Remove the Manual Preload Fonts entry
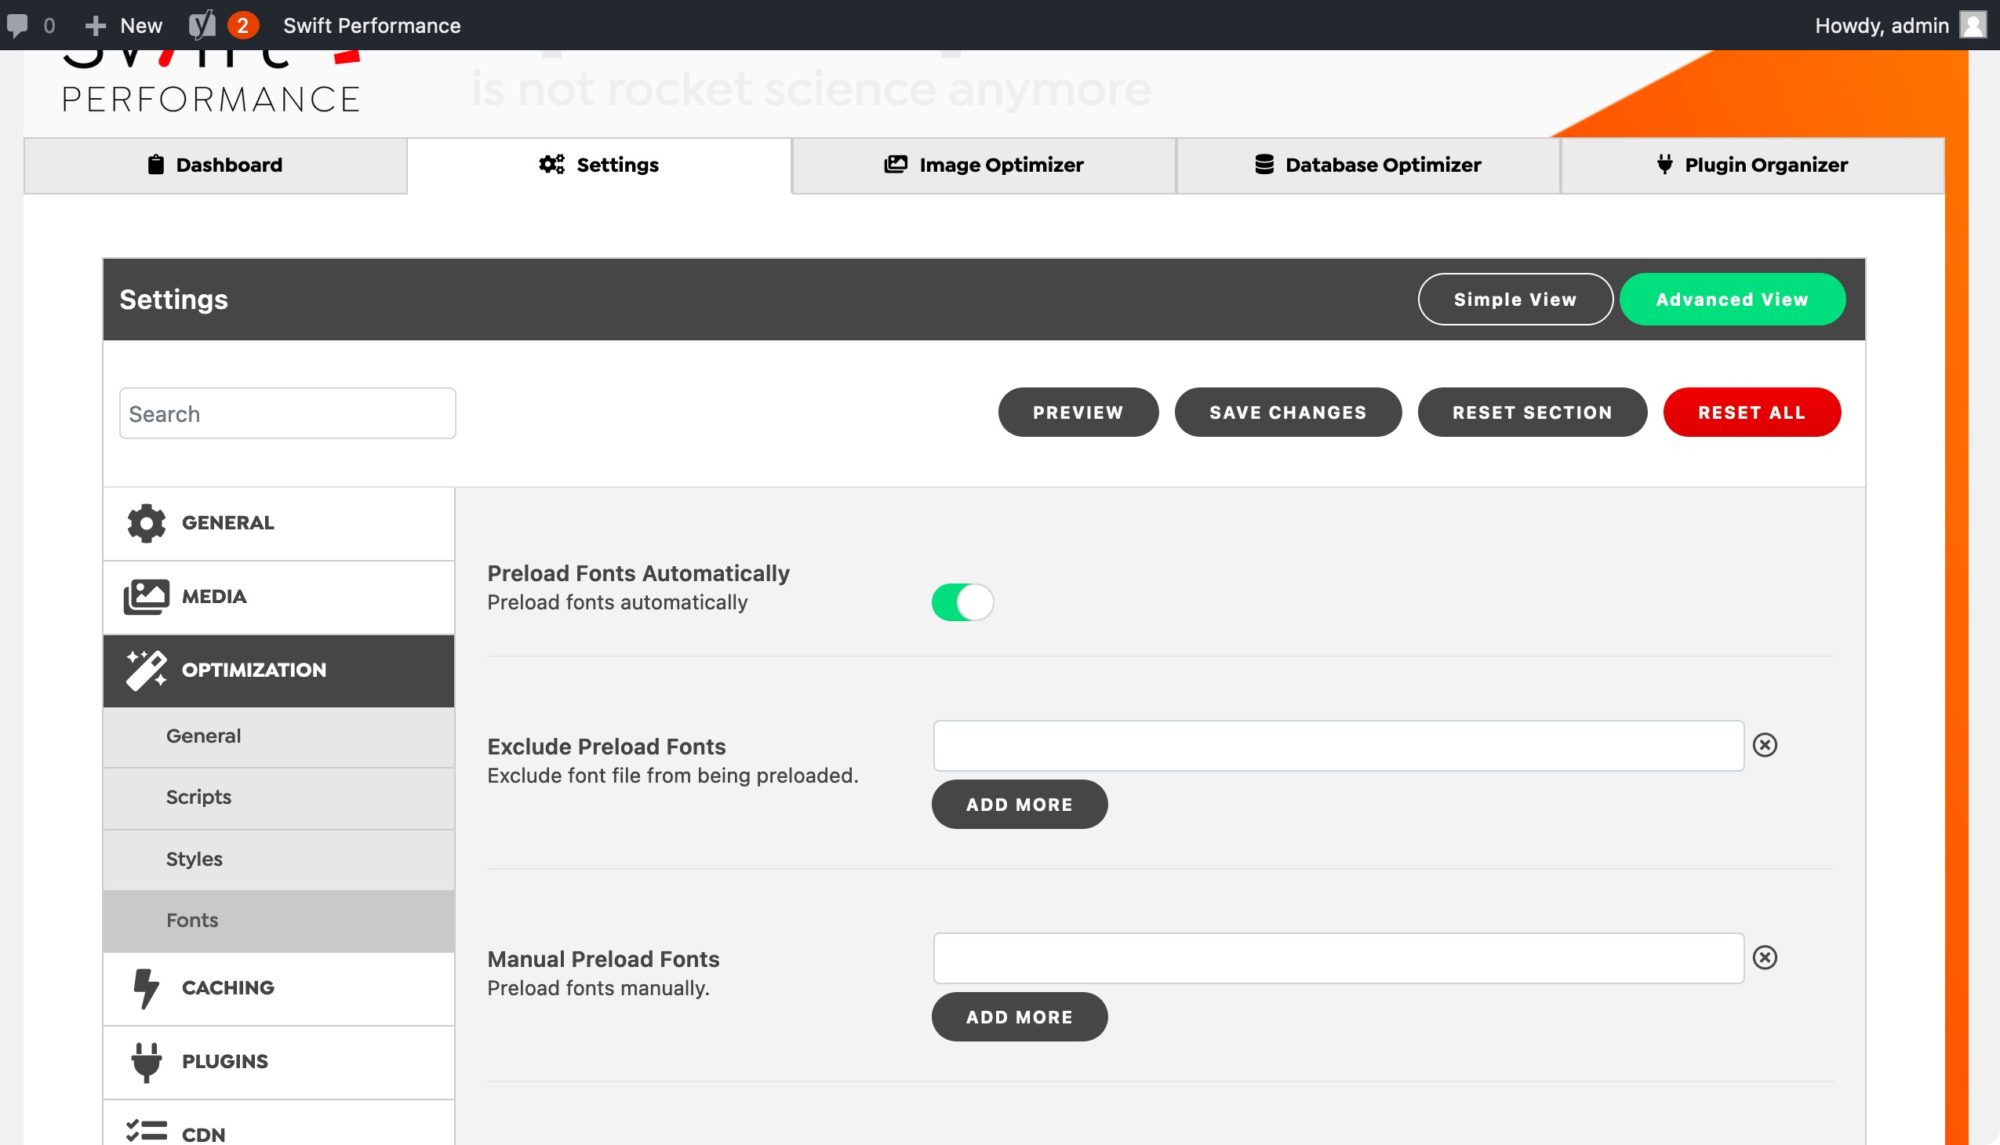This screenshot has height=1145, width=2000. [1765, 958]
